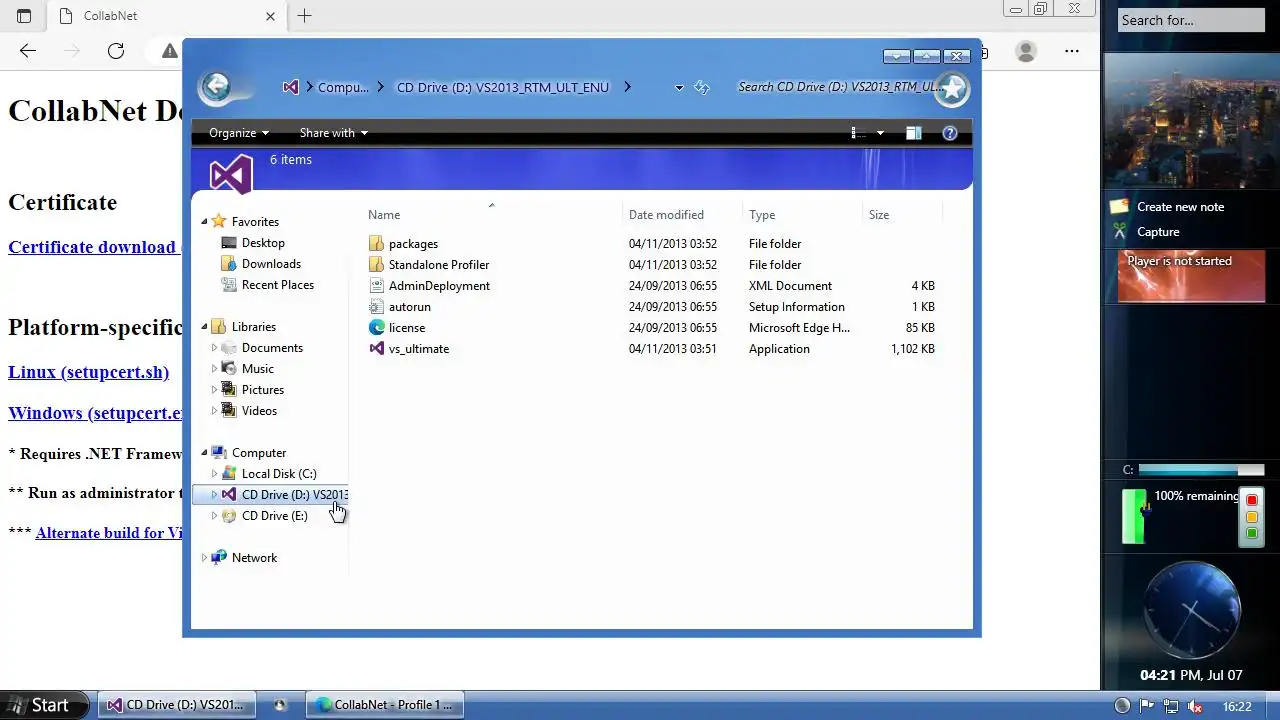Click Compu... breadcrumb in address bar
The width and height of the screenshot is (1280, 720).
click(343, 87)
